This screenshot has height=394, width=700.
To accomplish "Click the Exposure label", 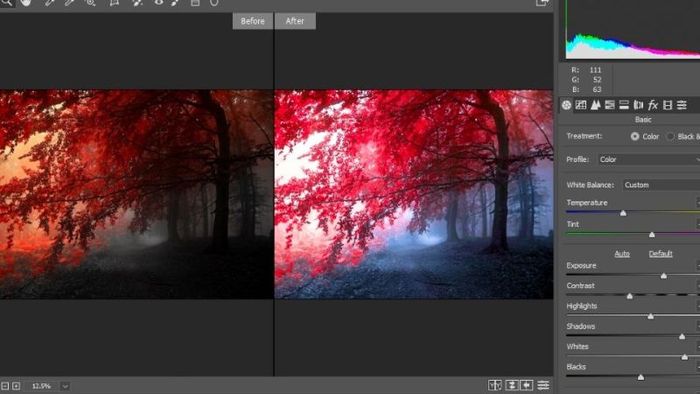I will 581,265.
